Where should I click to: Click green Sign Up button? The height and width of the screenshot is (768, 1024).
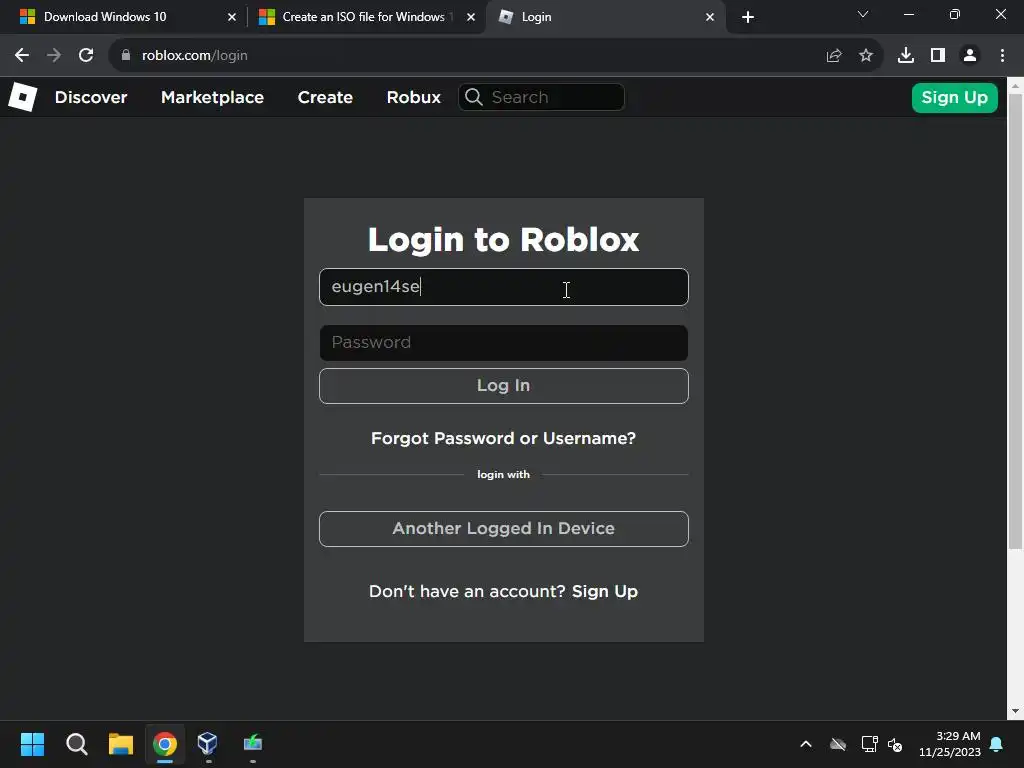pyautogui.click(x=954, y=98)
